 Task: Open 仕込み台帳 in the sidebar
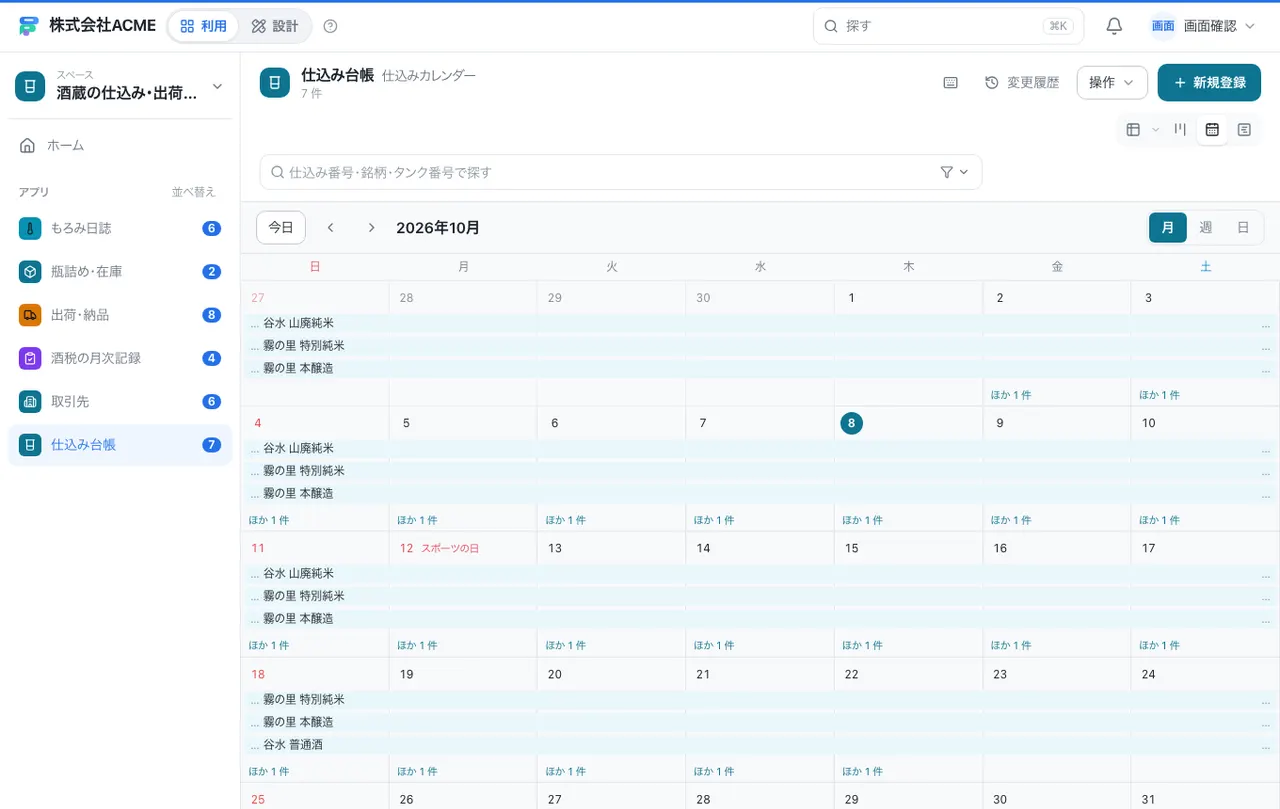point(120,445)
